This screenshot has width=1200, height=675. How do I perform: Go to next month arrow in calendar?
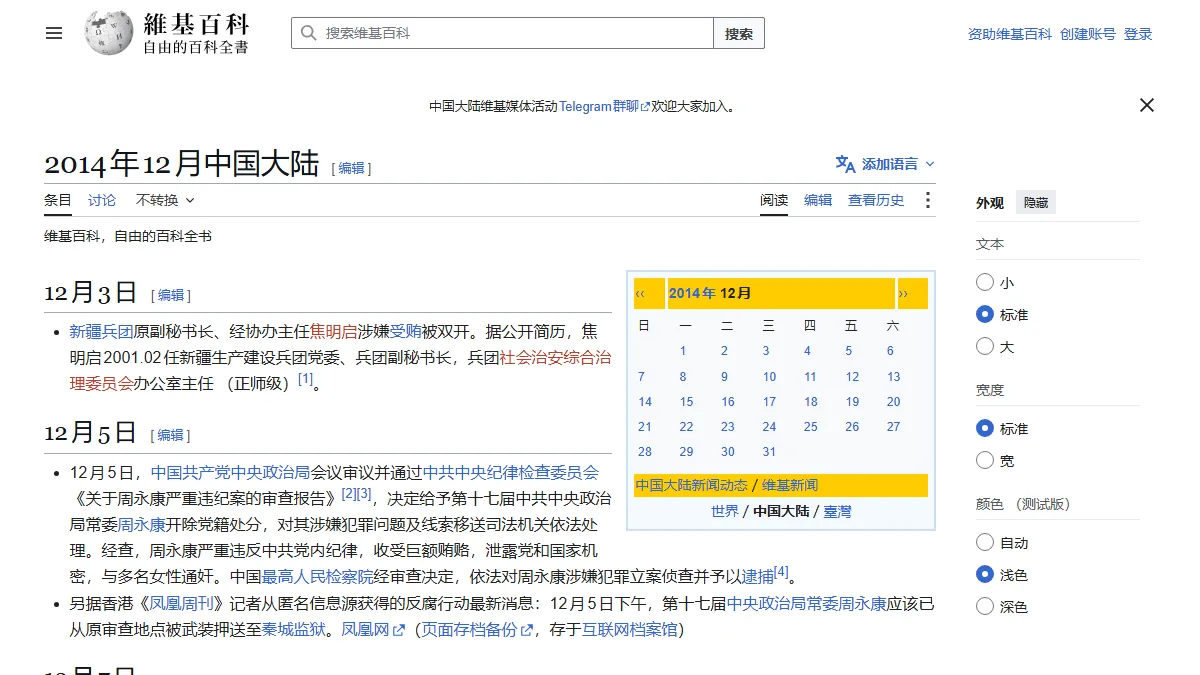pyautogui.click(x=904, y=293)
